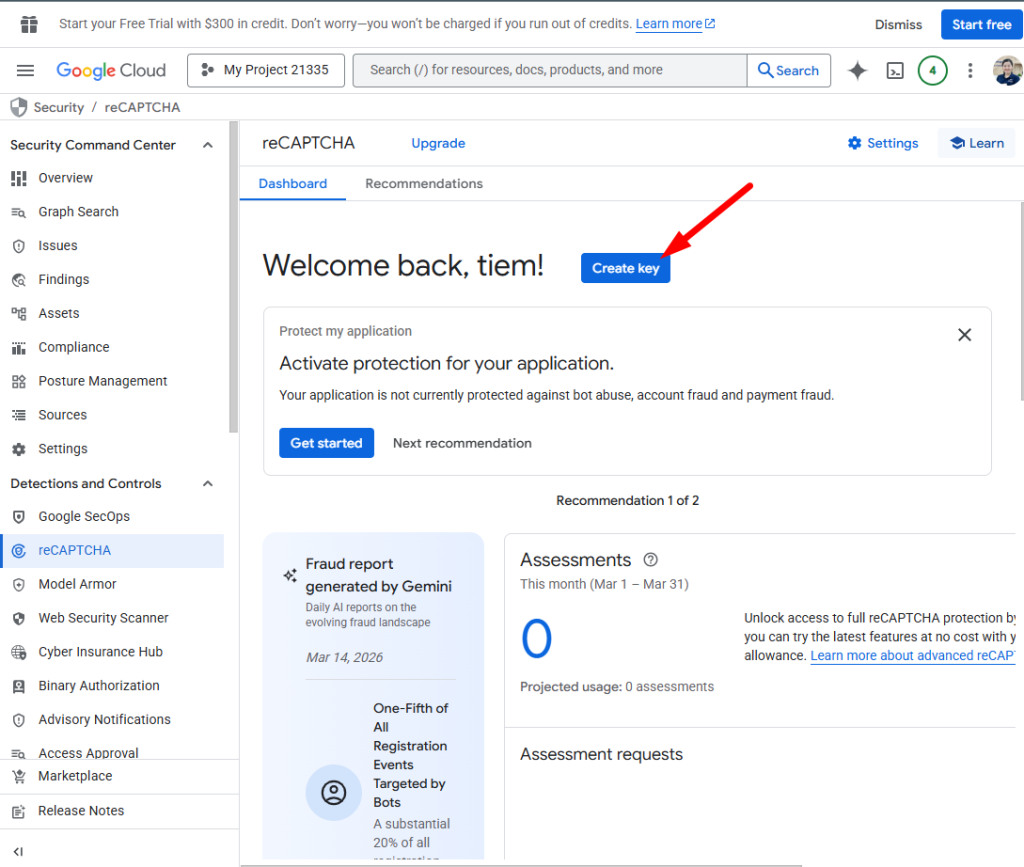Image resolution: width=1024 pixels, height=867 pixels.
Task: Follow the Learn more trial link
Action: click(x=675, y=24)
